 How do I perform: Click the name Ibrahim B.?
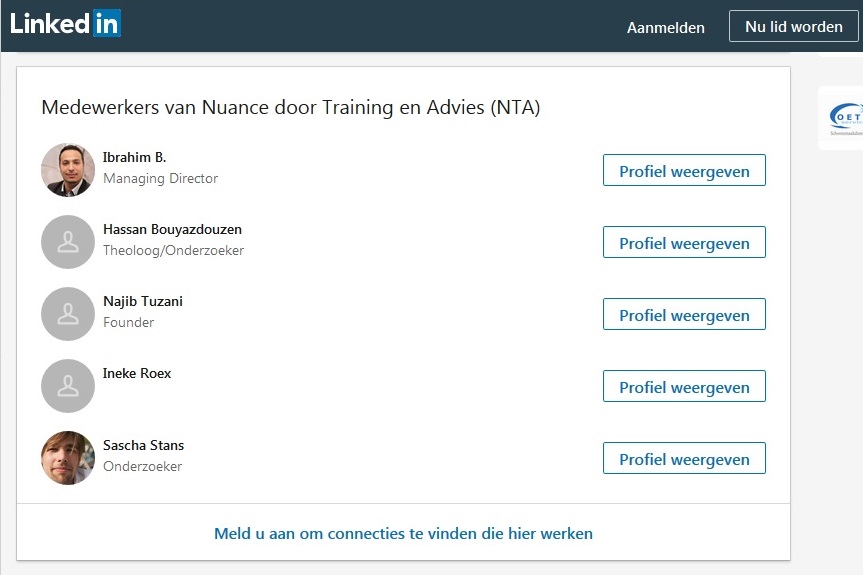pos(134,157)
